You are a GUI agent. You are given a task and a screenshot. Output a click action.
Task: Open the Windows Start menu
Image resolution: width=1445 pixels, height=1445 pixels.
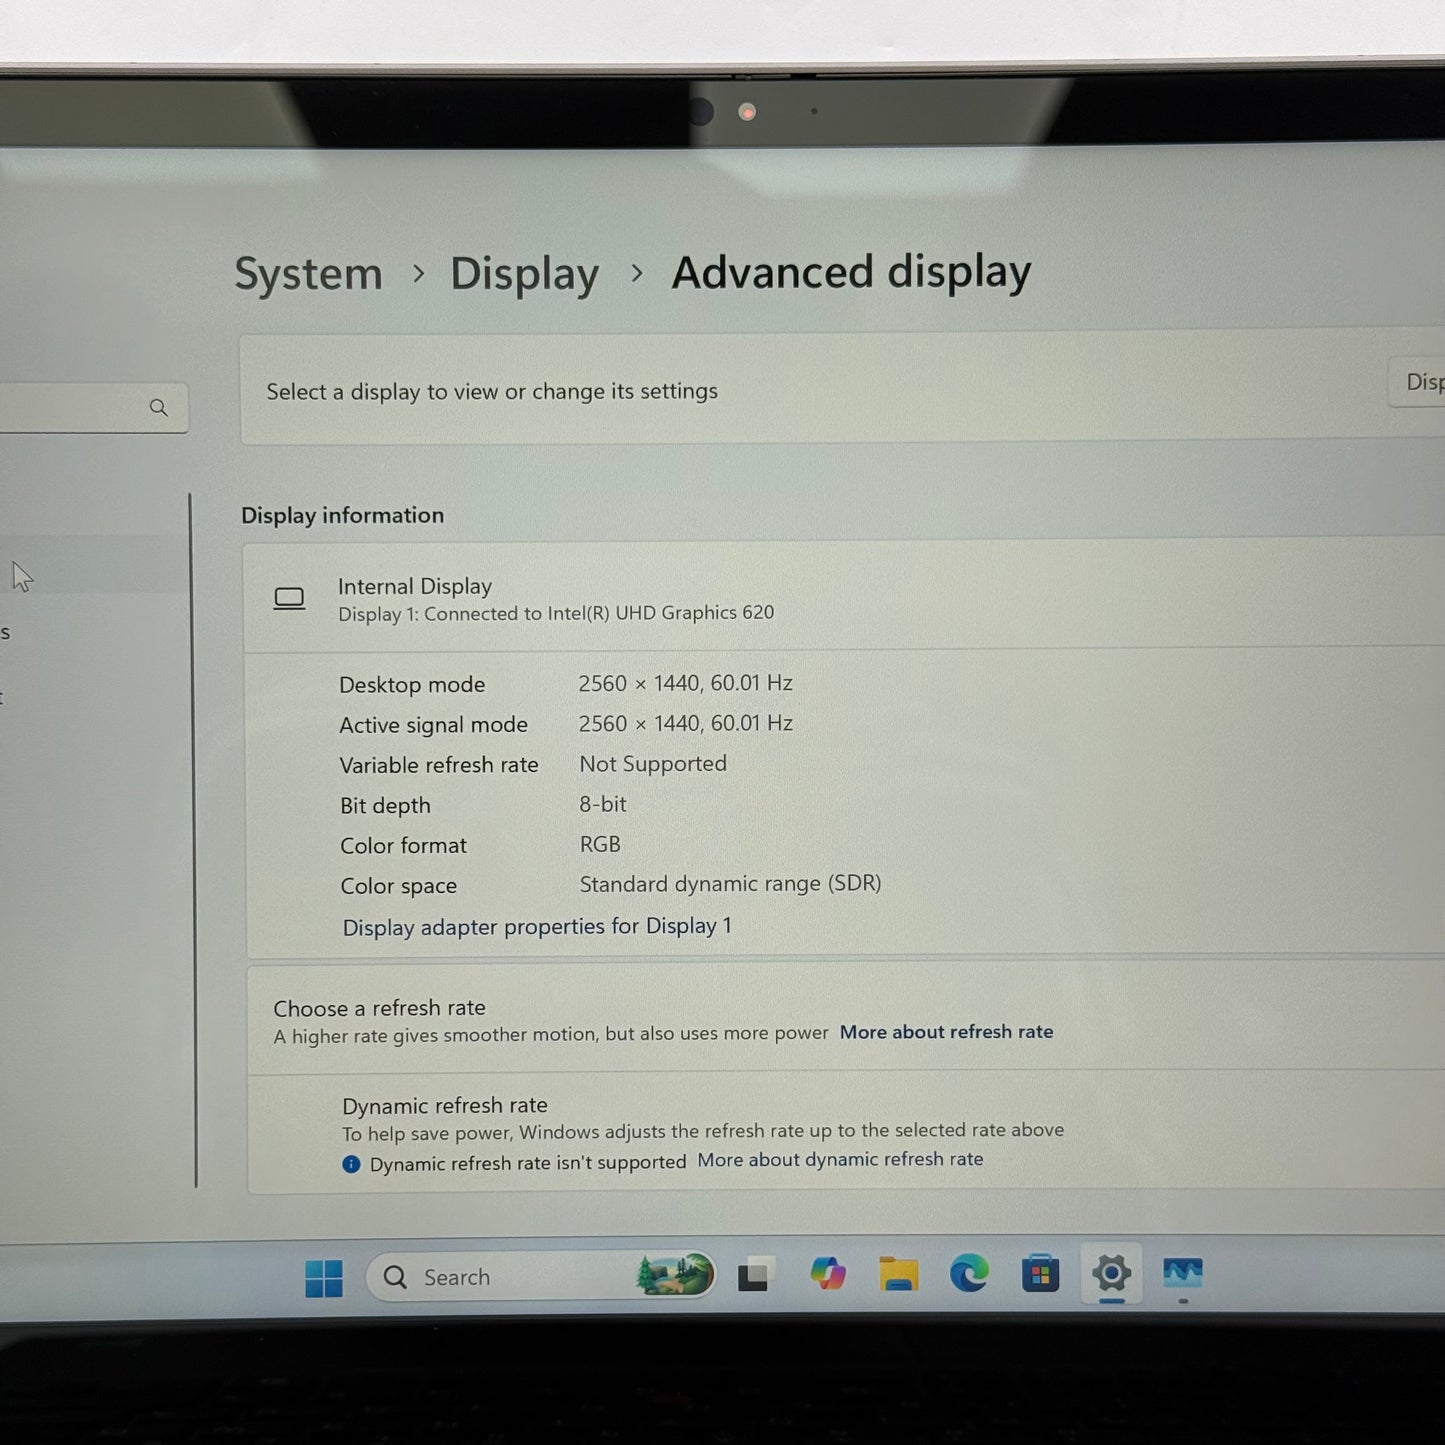[324, 1278]
